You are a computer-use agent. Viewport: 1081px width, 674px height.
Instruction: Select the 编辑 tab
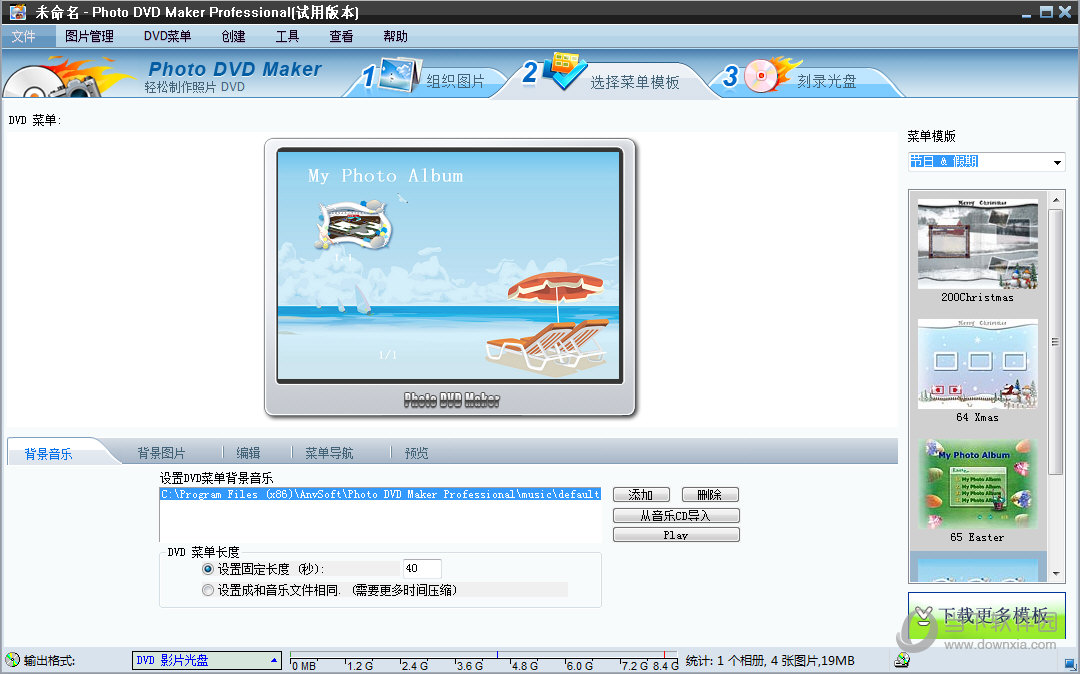tap(248, 453)
